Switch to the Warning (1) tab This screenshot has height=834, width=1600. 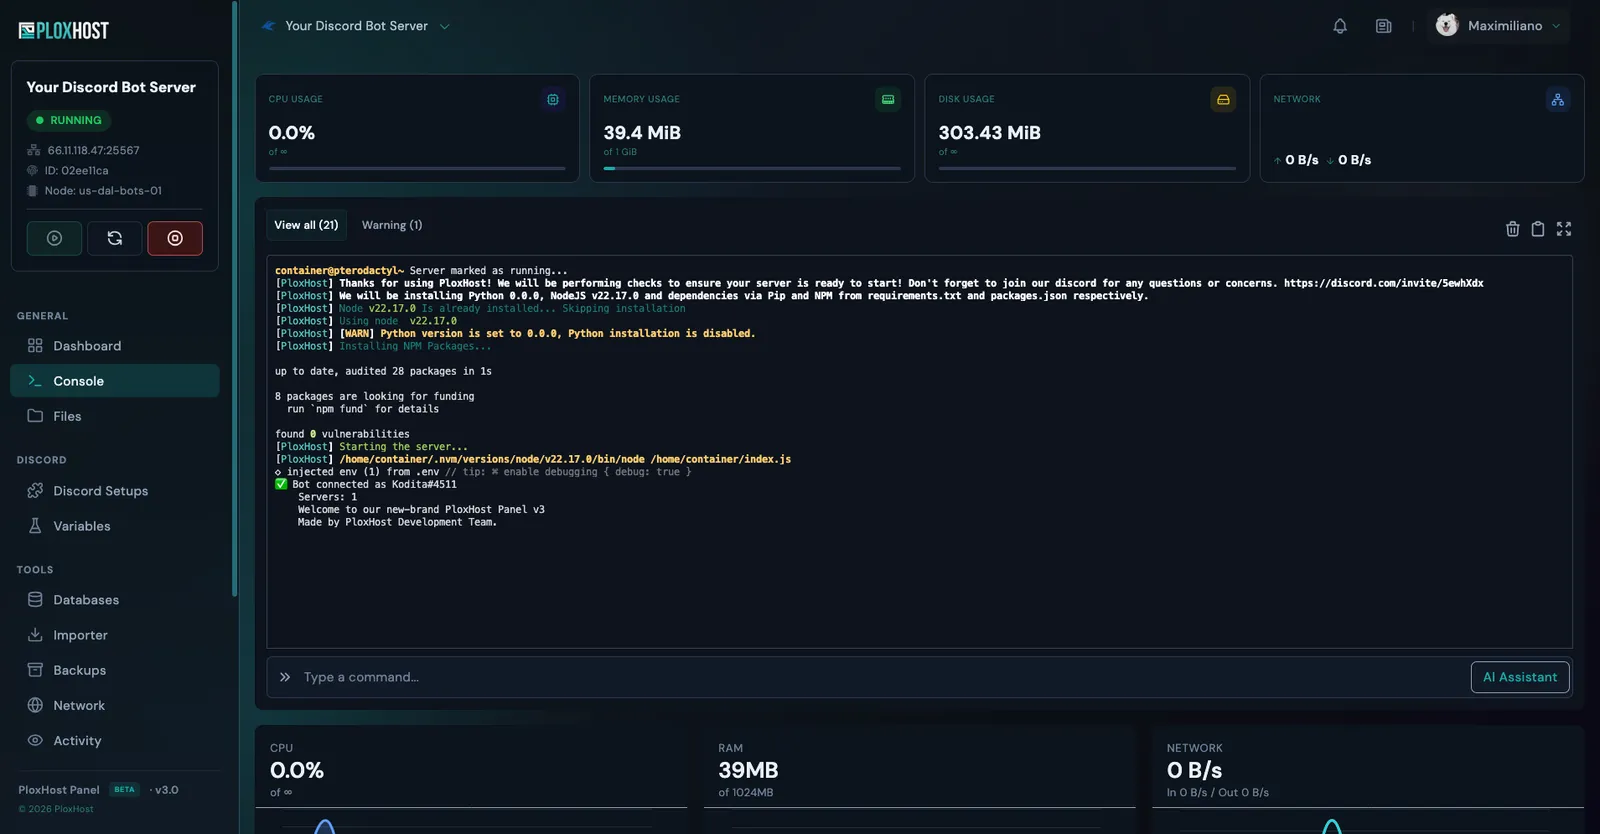[392, 225]
